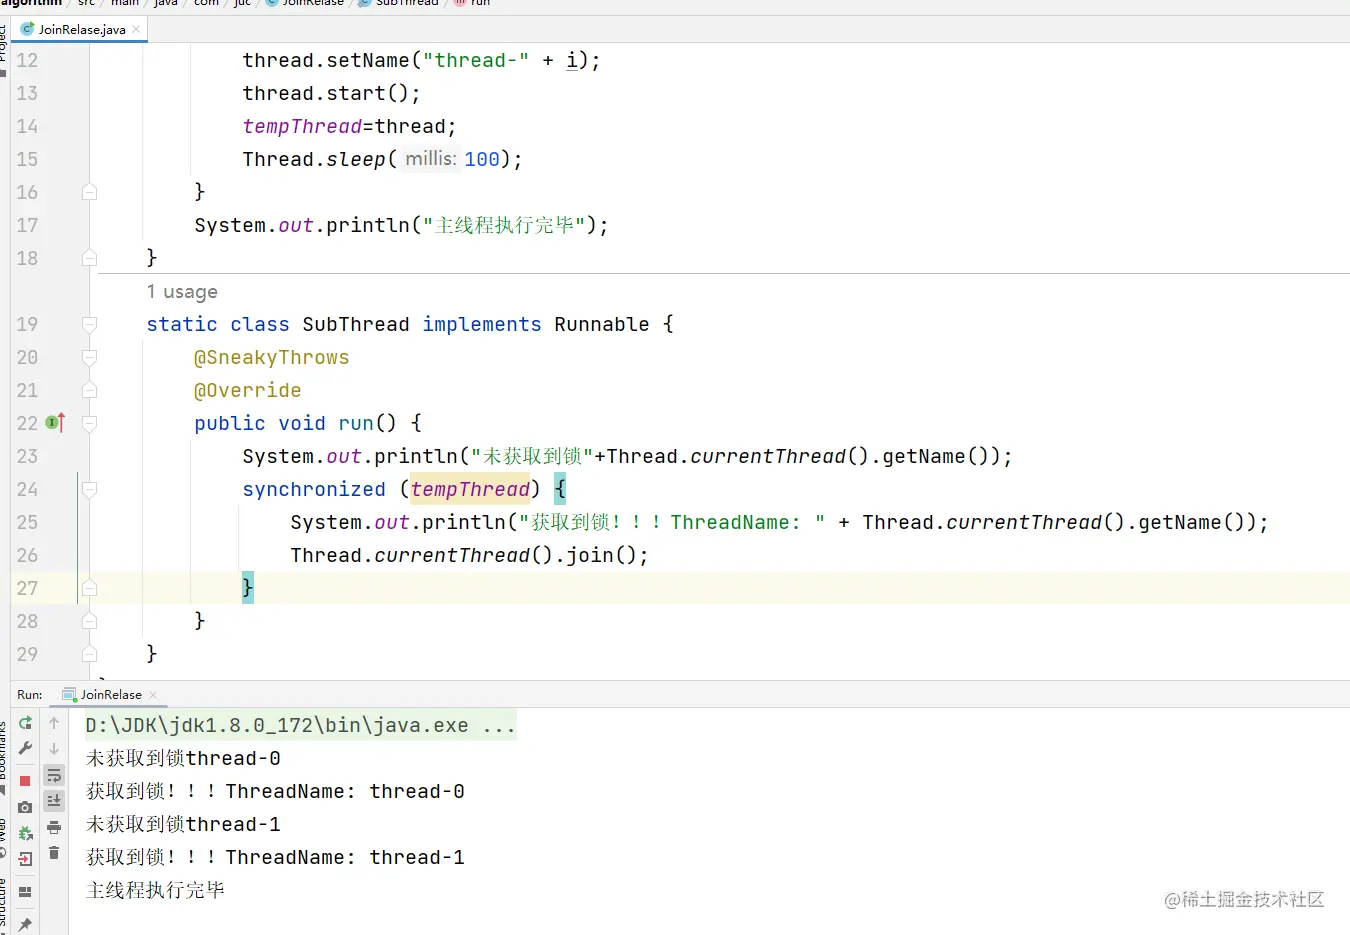The width and height of the screenshot is (1350, 935).
Task: Collapse the fold marker on line 16
Action: [x=89, y=192]
